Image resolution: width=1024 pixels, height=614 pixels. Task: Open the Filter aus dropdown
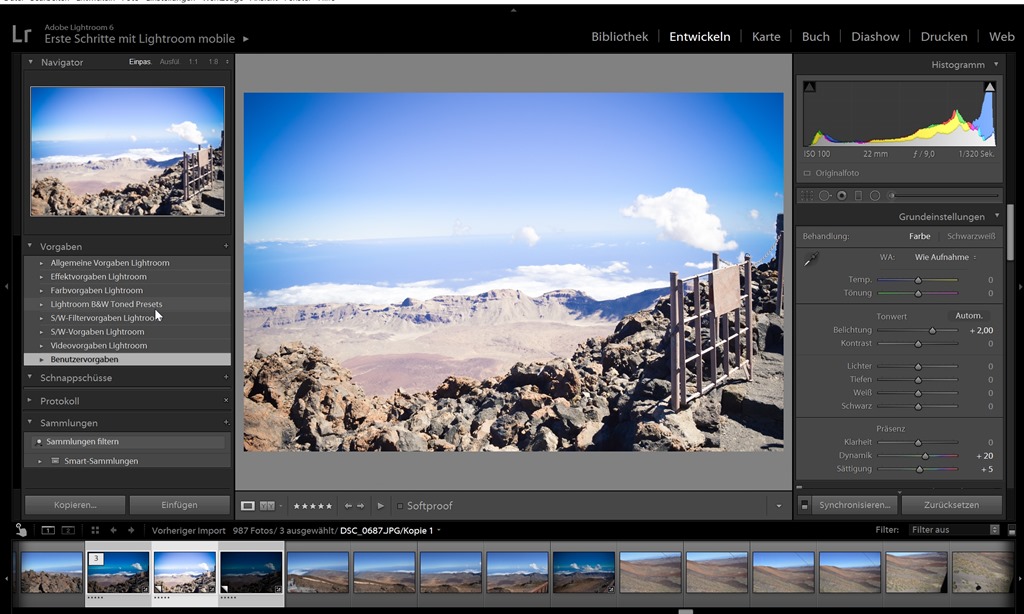[x=954, y=530]
